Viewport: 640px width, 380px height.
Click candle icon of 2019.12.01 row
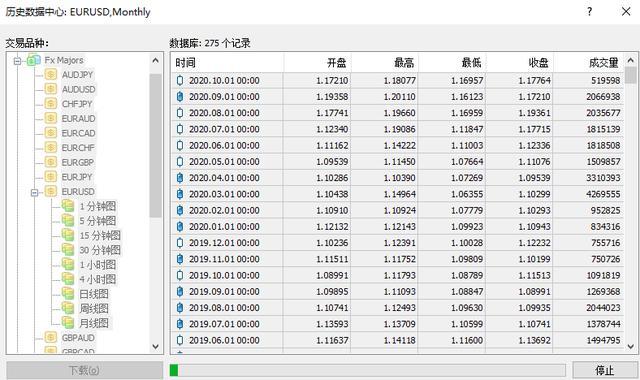tap(180, 243)
